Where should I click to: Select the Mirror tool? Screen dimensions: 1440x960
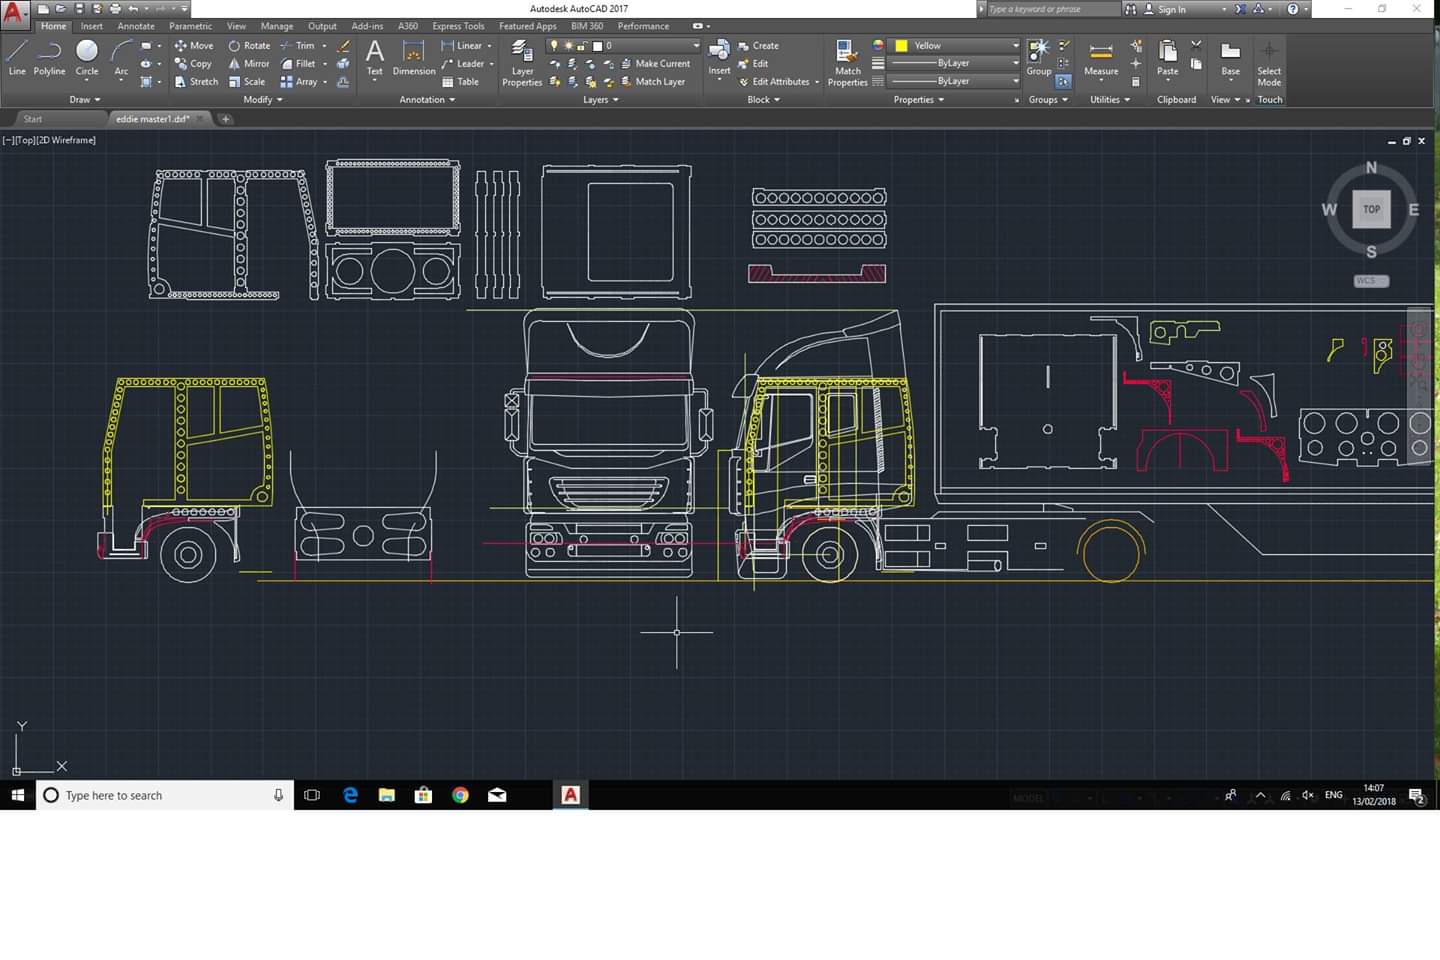coord(249,63)
